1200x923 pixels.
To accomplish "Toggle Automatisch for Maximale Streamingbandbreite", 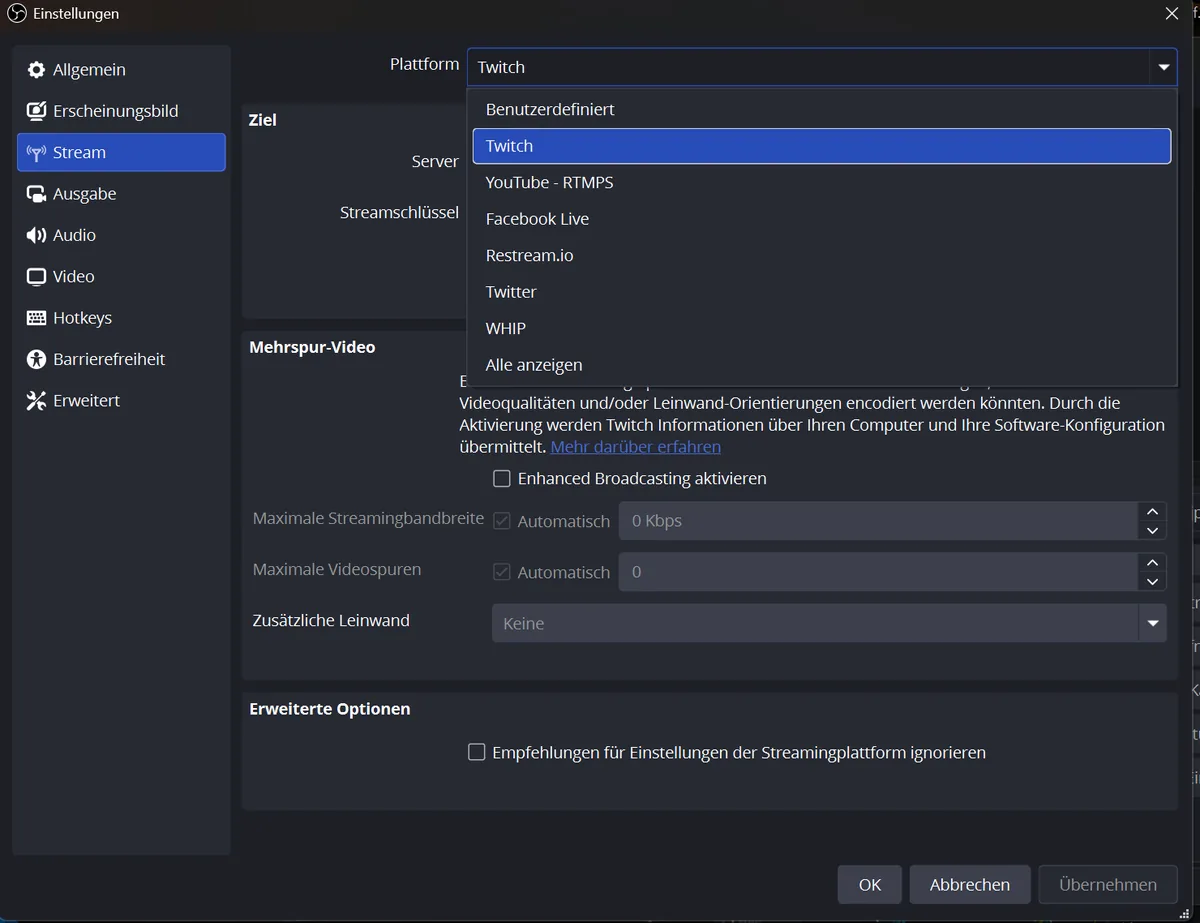I will 502,521.
